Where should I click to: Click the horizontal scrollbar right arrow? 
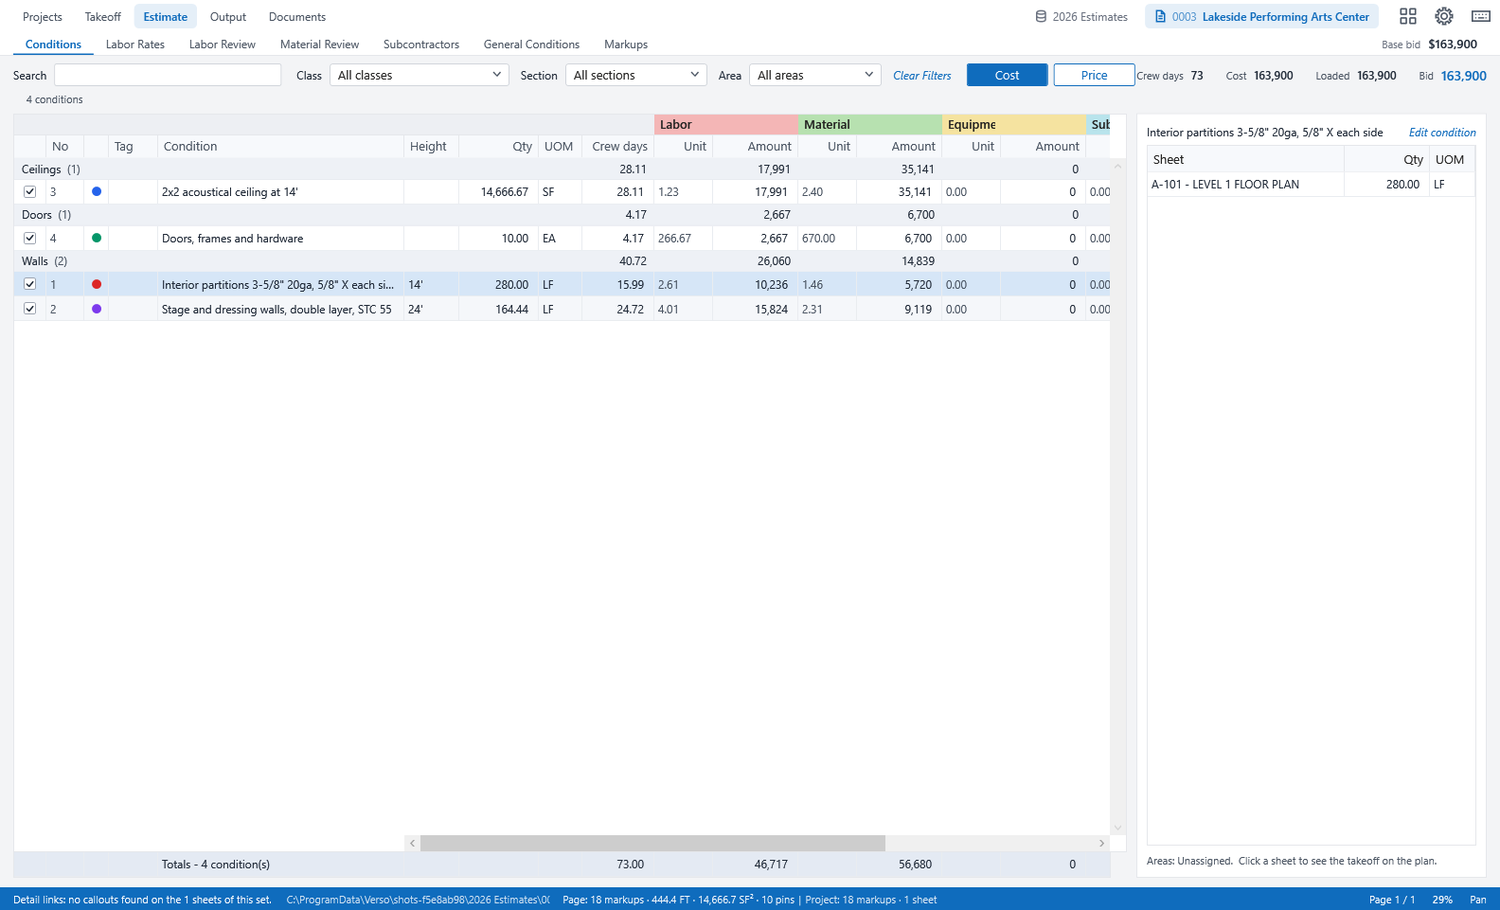(x=1102, y=843)
